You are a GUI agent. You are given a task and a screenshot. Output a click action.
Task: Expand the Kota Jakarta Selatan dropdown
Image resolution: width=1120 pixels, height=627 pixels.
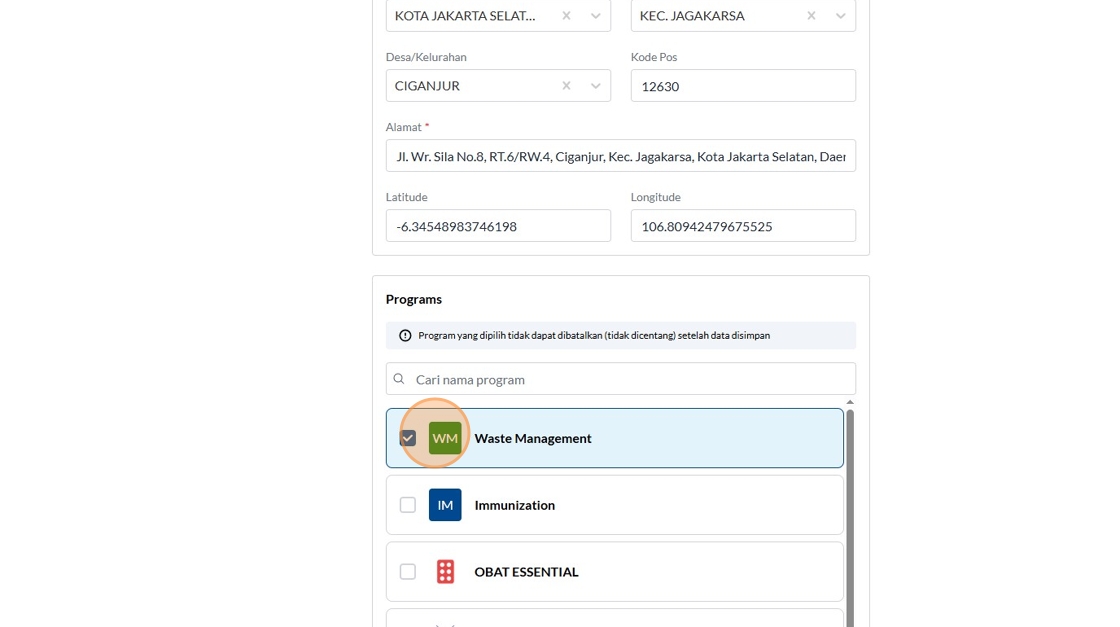click(595, 16)
